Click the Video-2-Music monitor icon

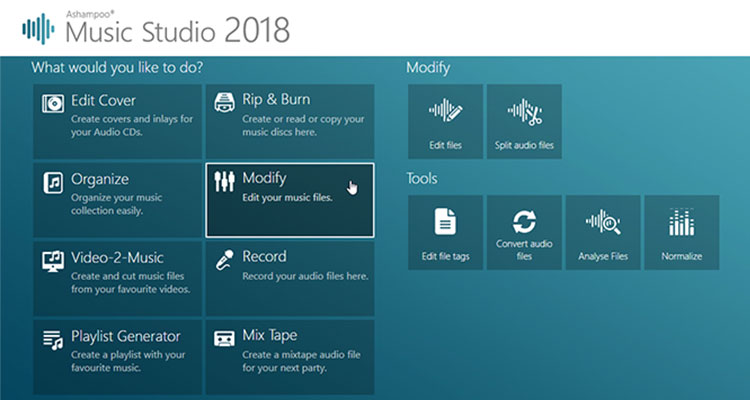click(53, 261)
